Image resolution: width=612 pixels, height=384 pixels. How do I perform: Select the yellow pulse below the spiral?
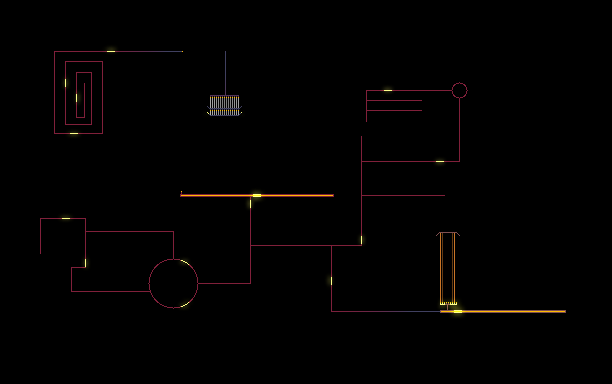tap(74, 133)
